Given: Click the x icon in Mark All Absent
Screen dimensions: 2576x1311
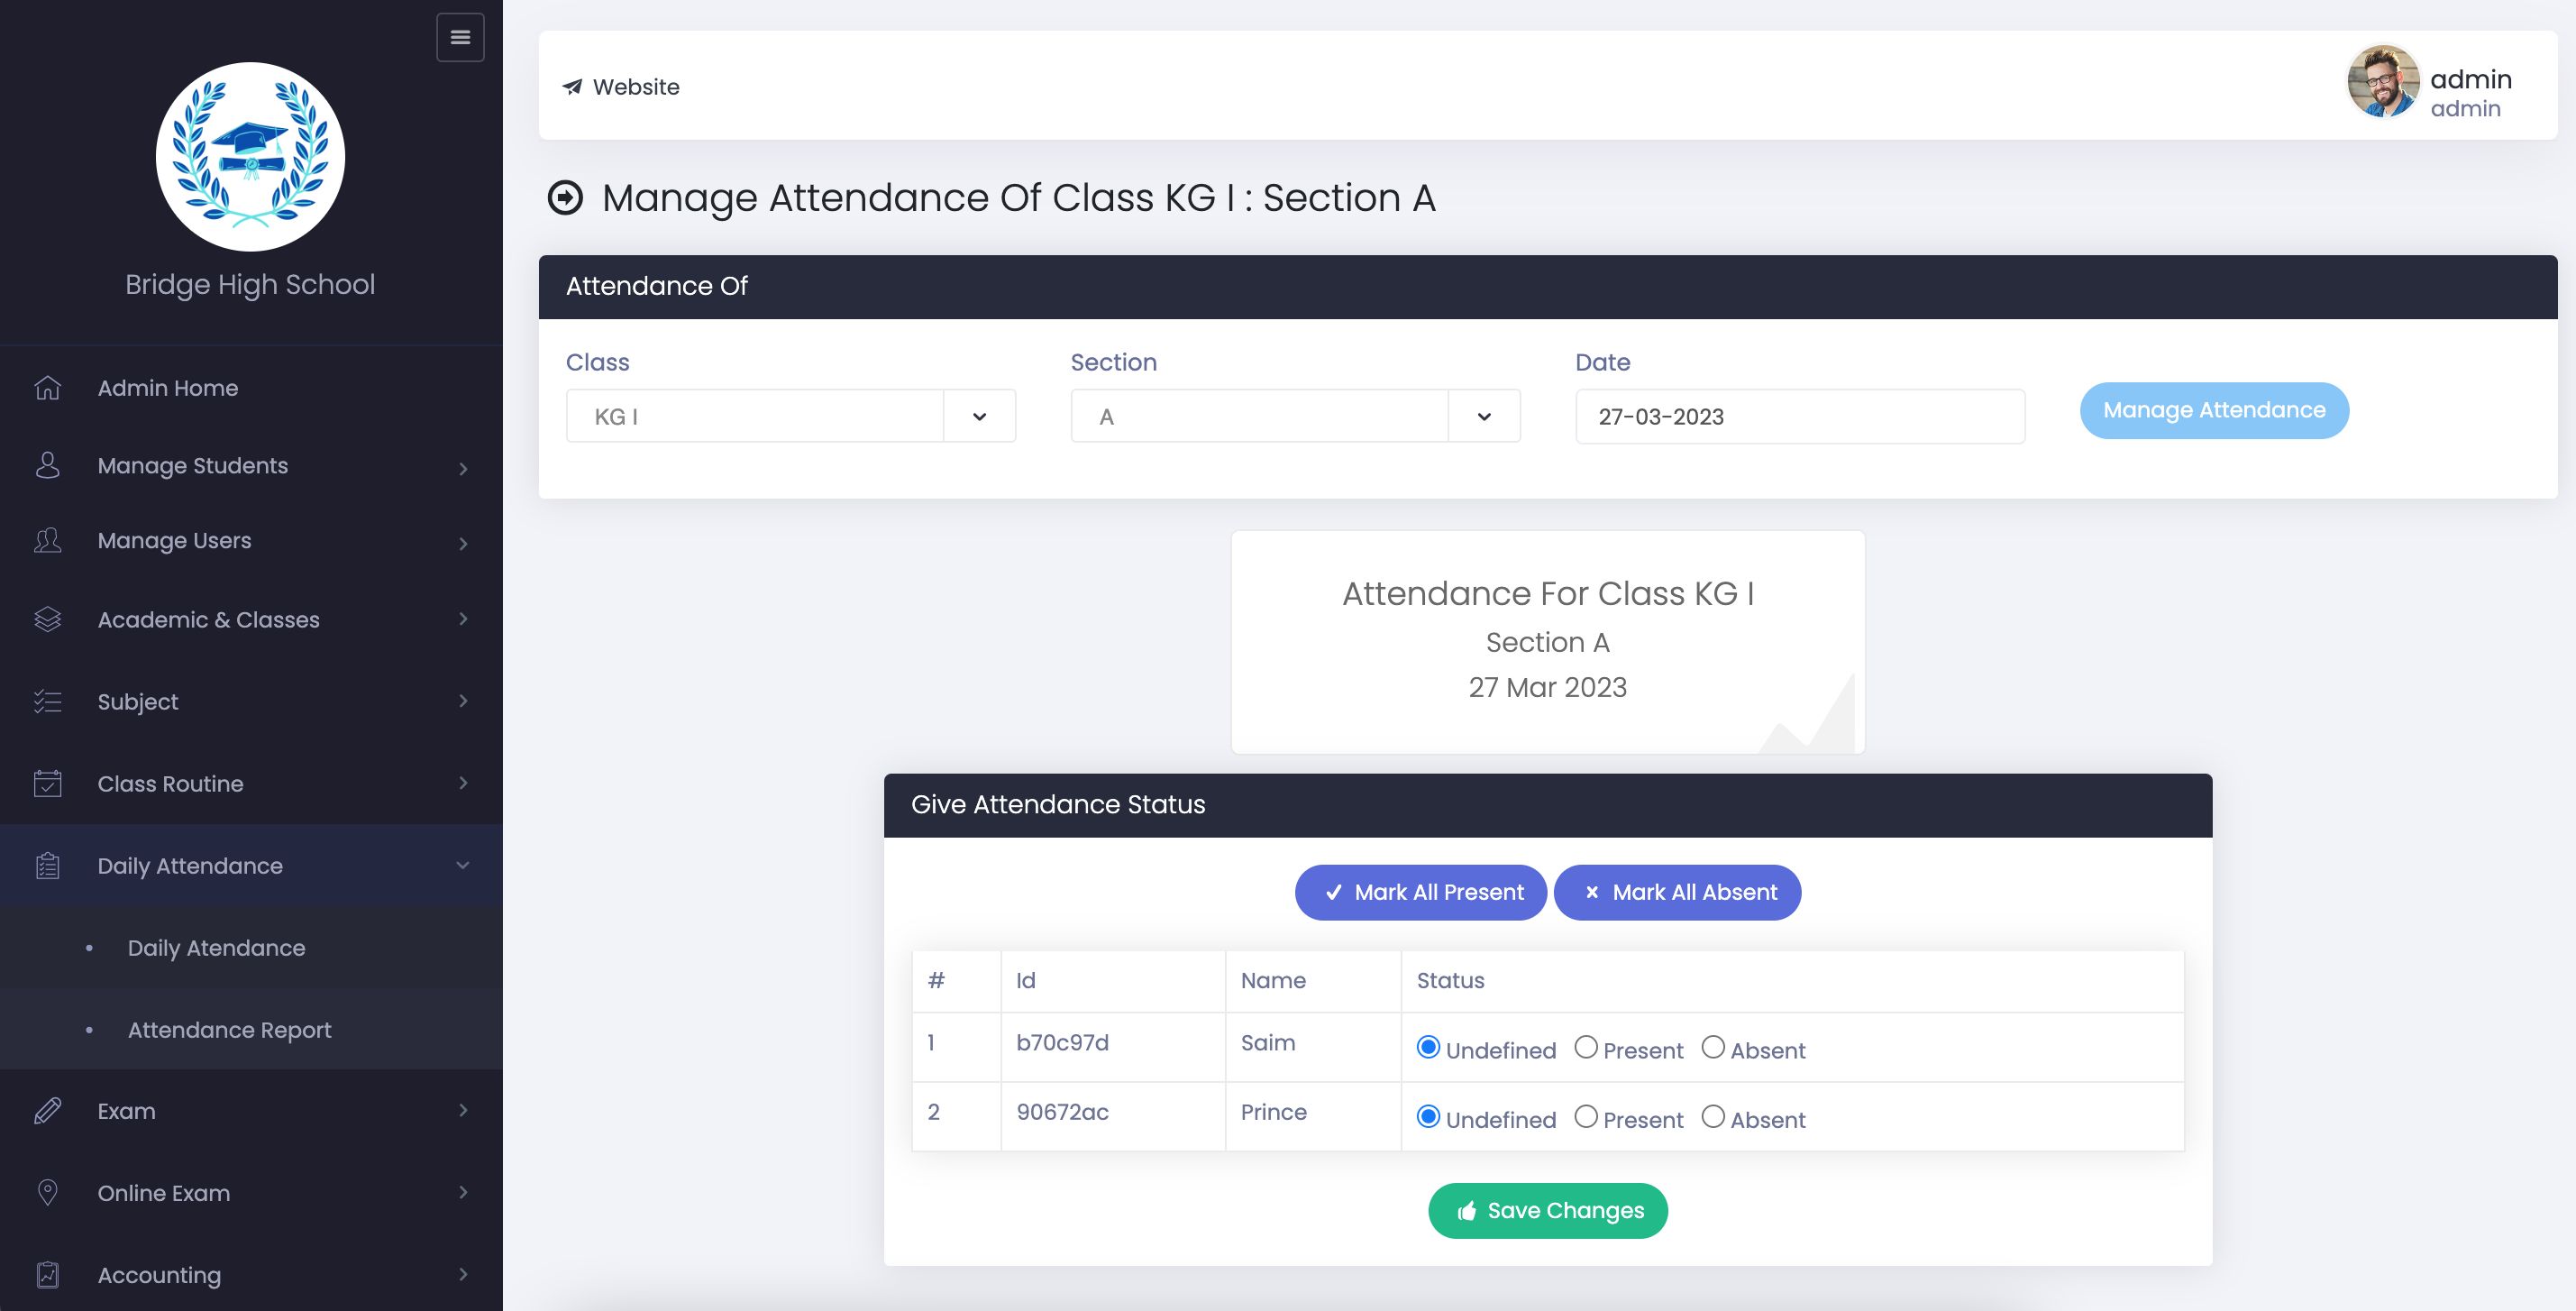Looking at the screenshot, I should pyautogui.click(x=1592, y=893).
